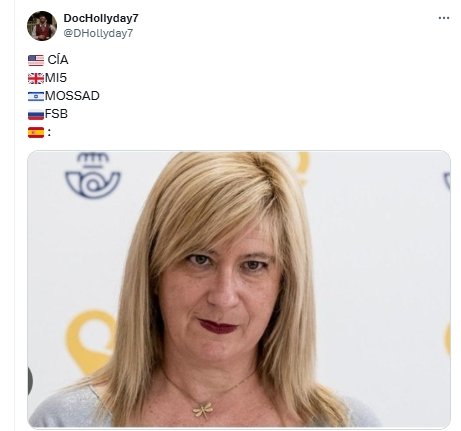
Task: Click the blue postal horn logo in the photo
Action: [93, 175]
